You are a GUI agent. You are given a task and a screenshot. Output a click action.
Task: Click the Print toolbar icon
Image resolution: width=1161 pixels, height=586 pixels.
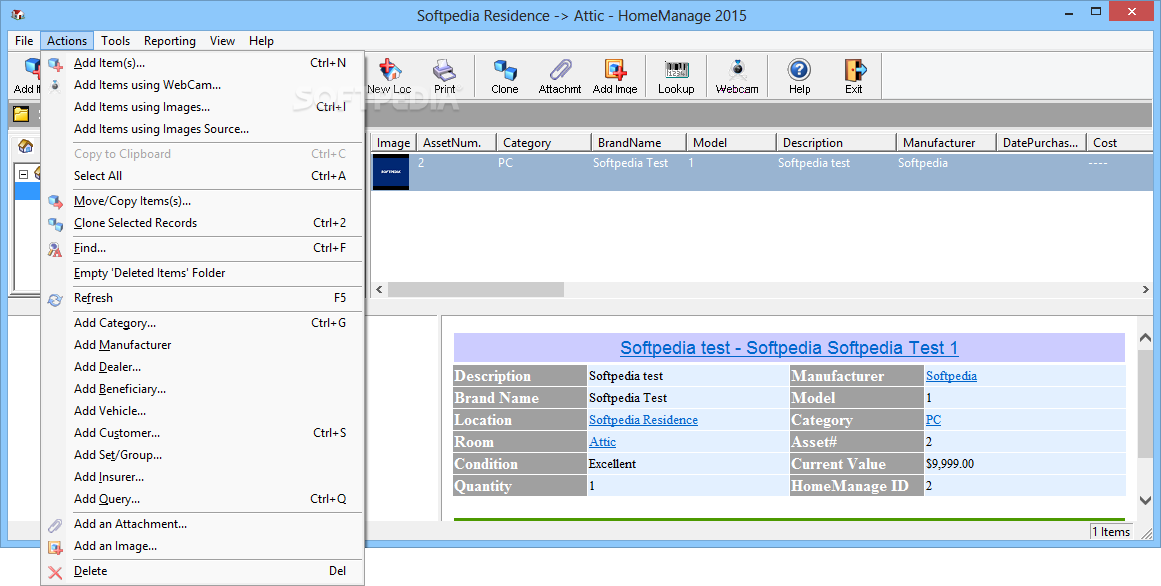point(444,76)
